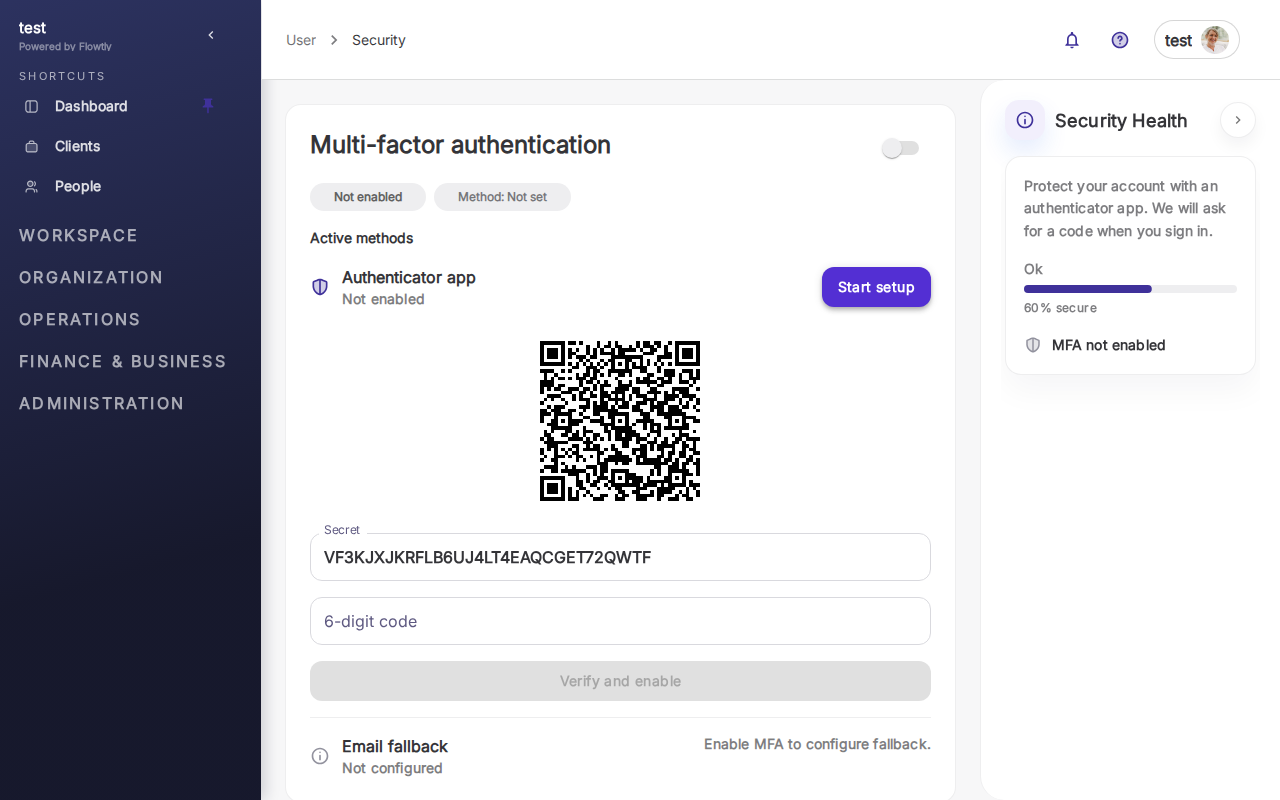Open the test user account menu
1280x800 pixels.
point(1197,40)
